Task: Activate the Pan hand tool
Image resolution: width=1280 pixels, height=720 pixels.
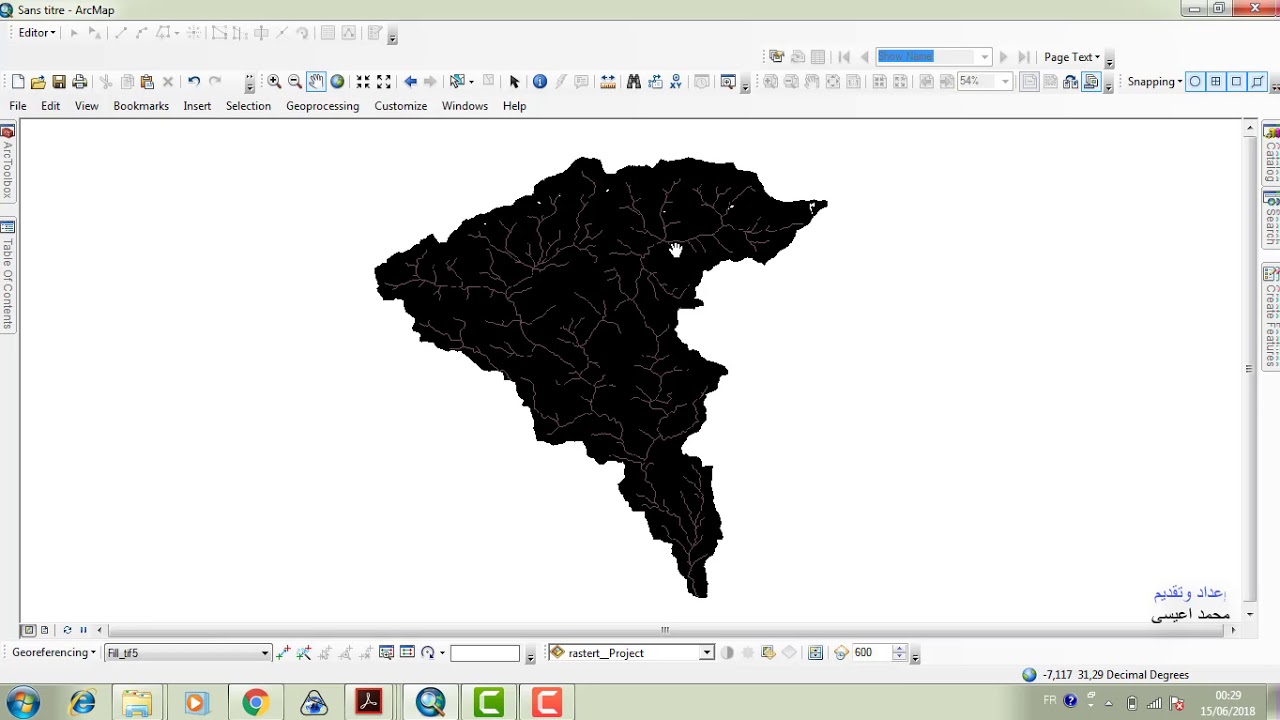Action: 316,82
